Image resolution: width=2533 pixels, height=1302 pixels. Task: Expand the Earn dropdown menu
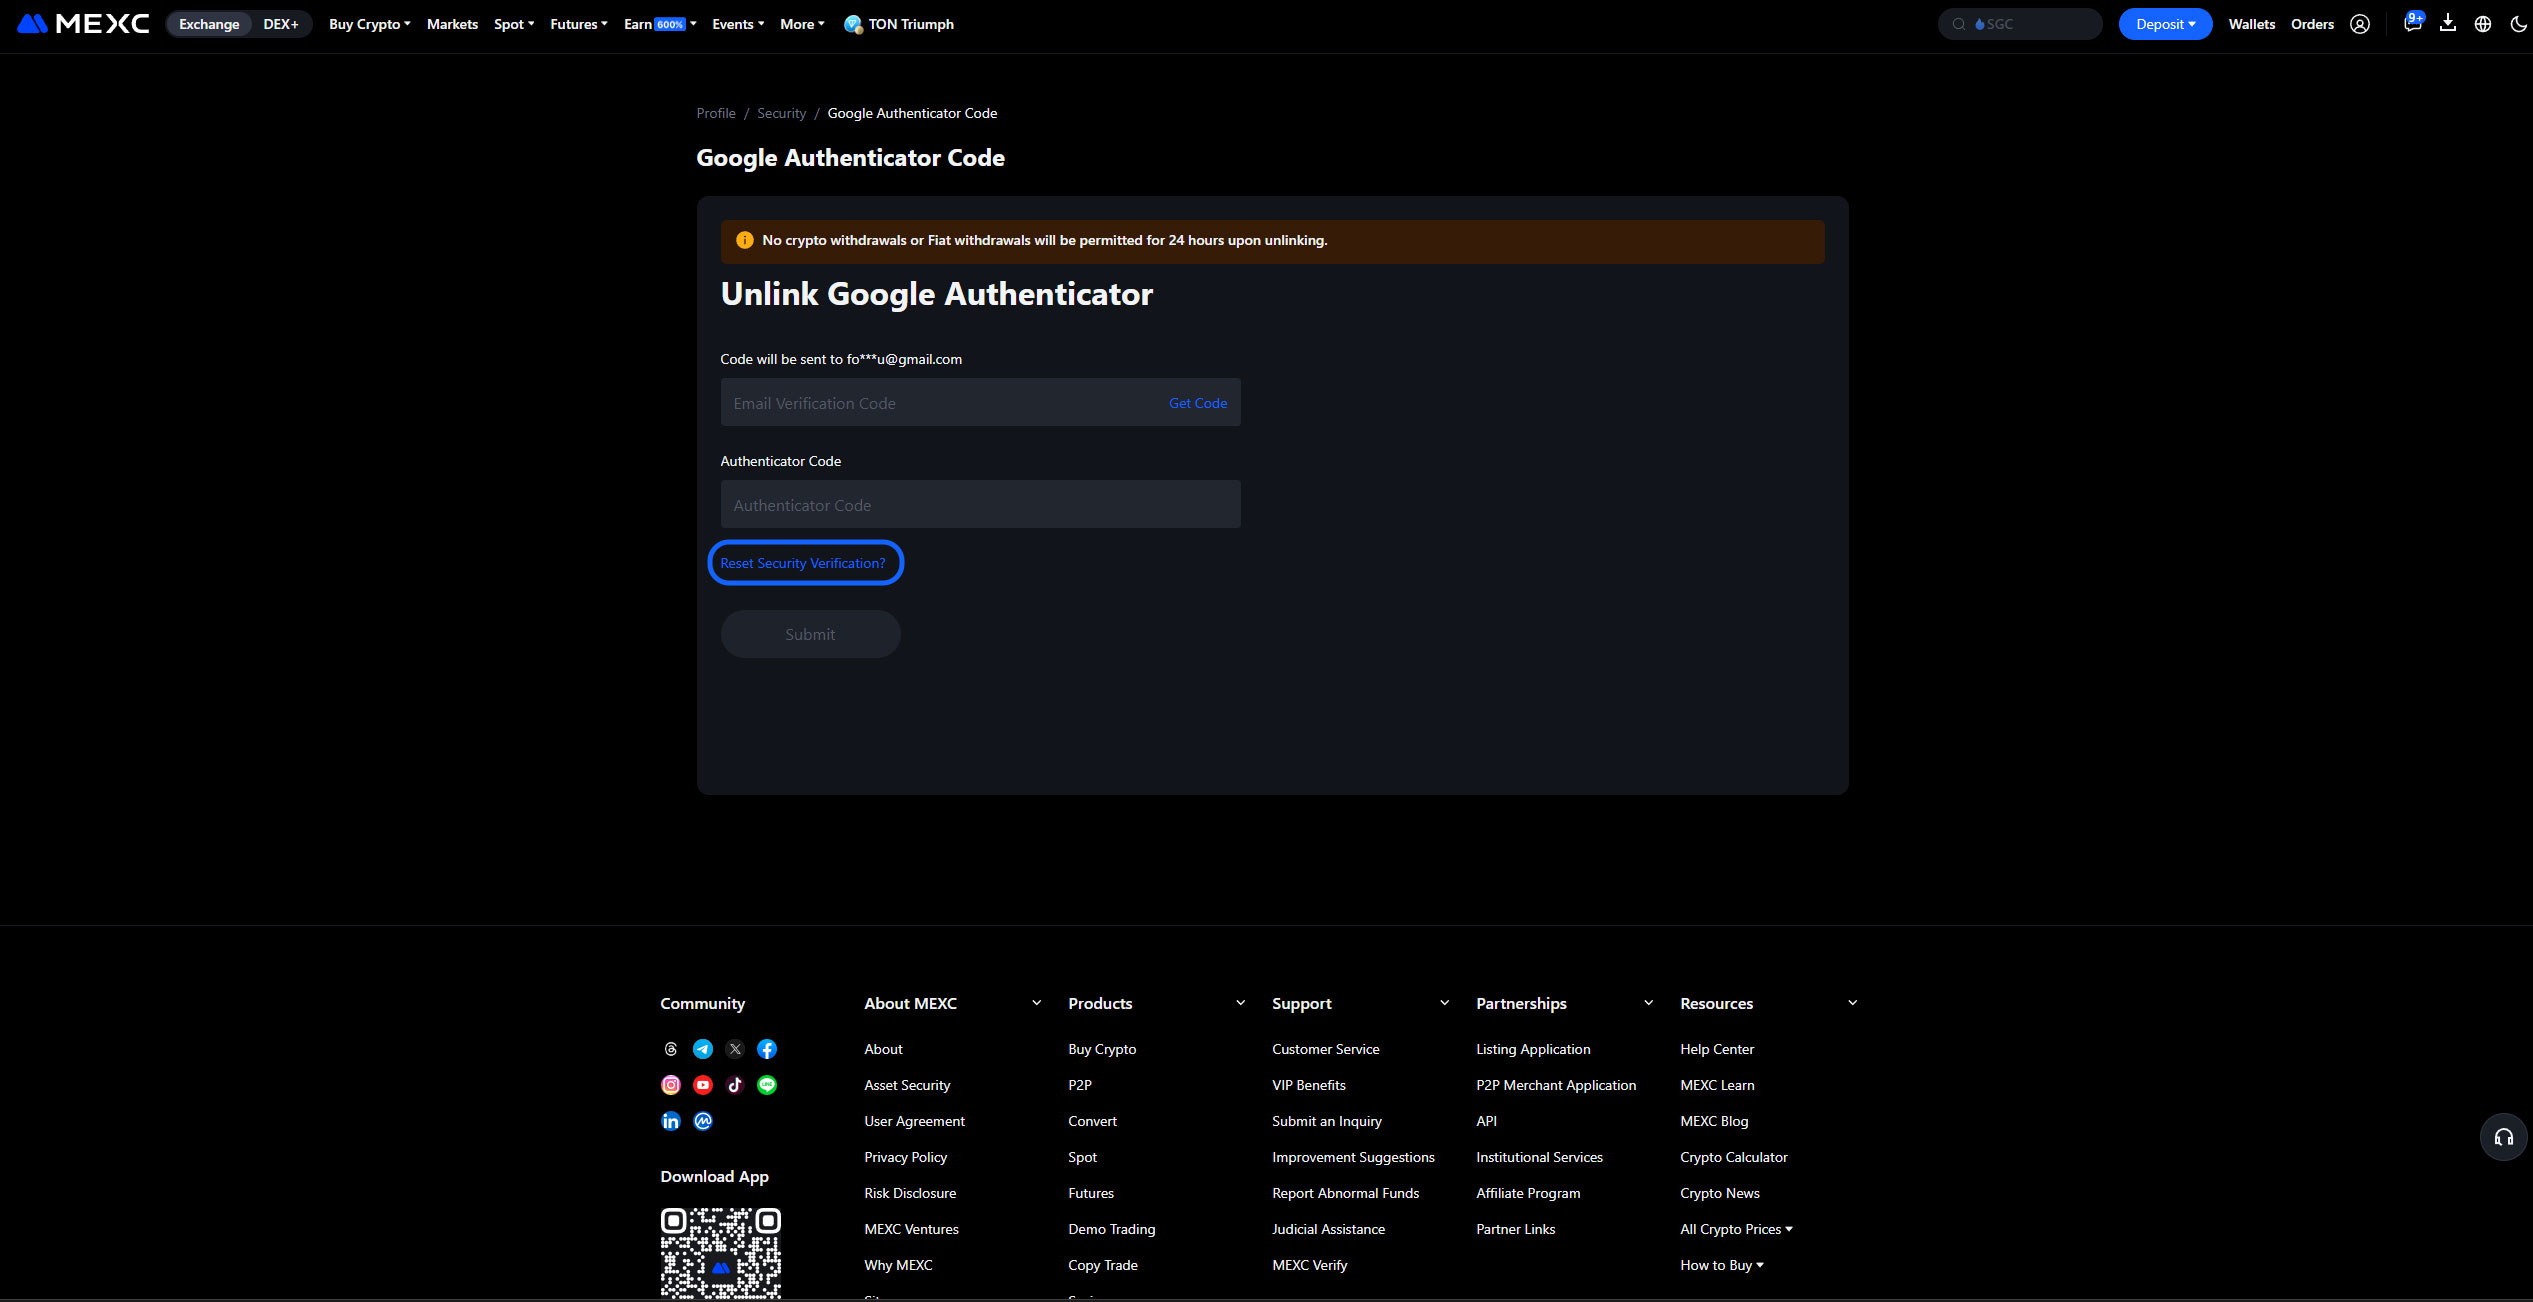(x=660, y=24)
